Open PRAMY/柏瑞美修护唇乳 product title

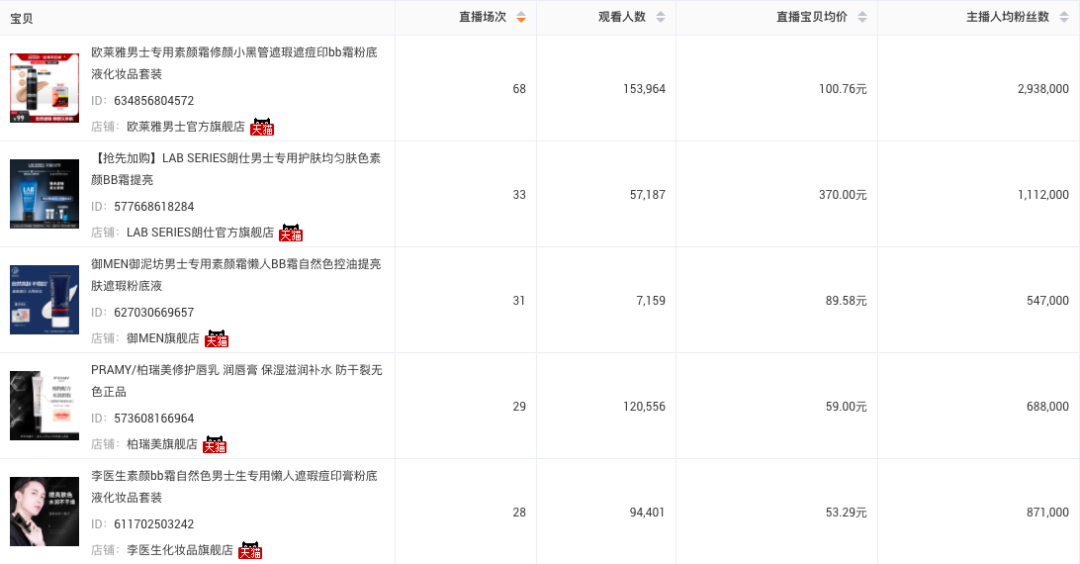pos(236,382)
